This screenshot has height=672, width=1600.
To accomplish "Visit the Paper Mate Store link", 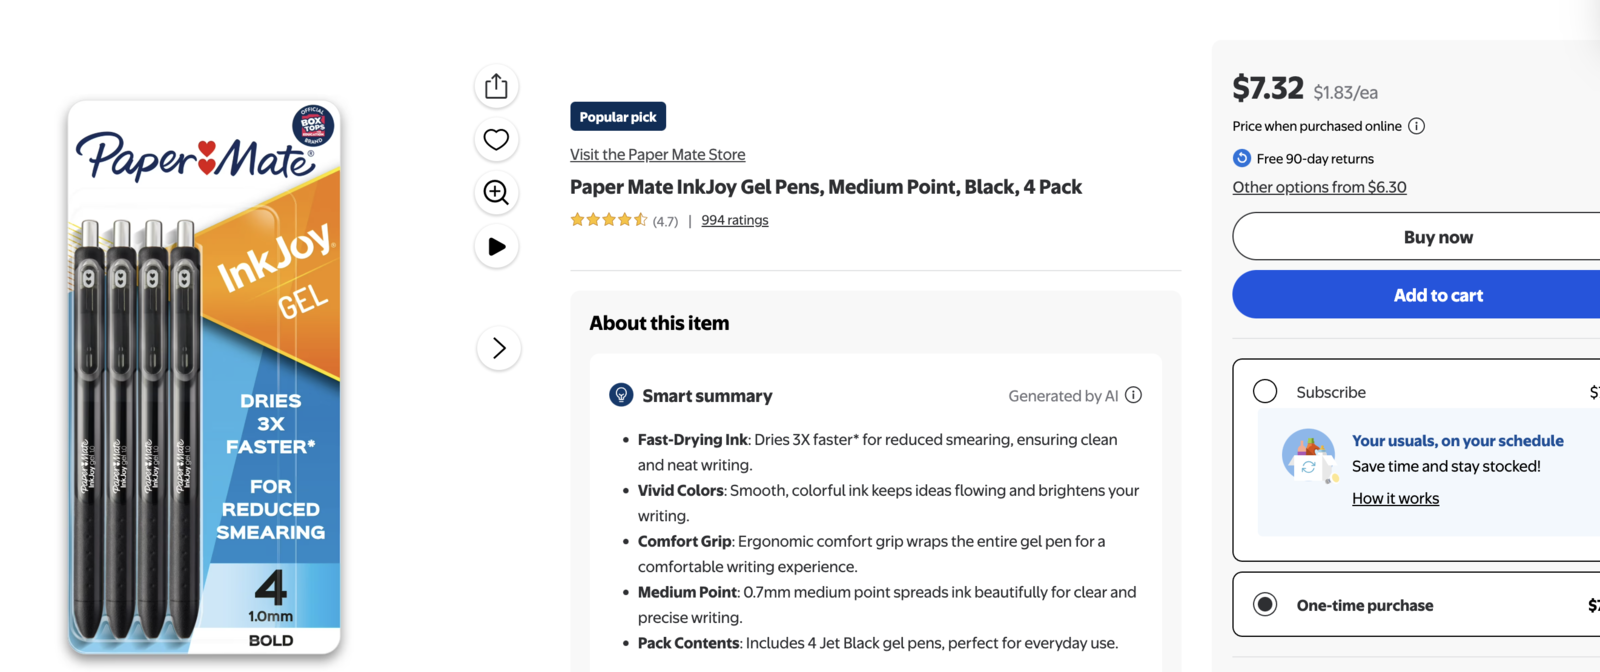I will point(657,154).
